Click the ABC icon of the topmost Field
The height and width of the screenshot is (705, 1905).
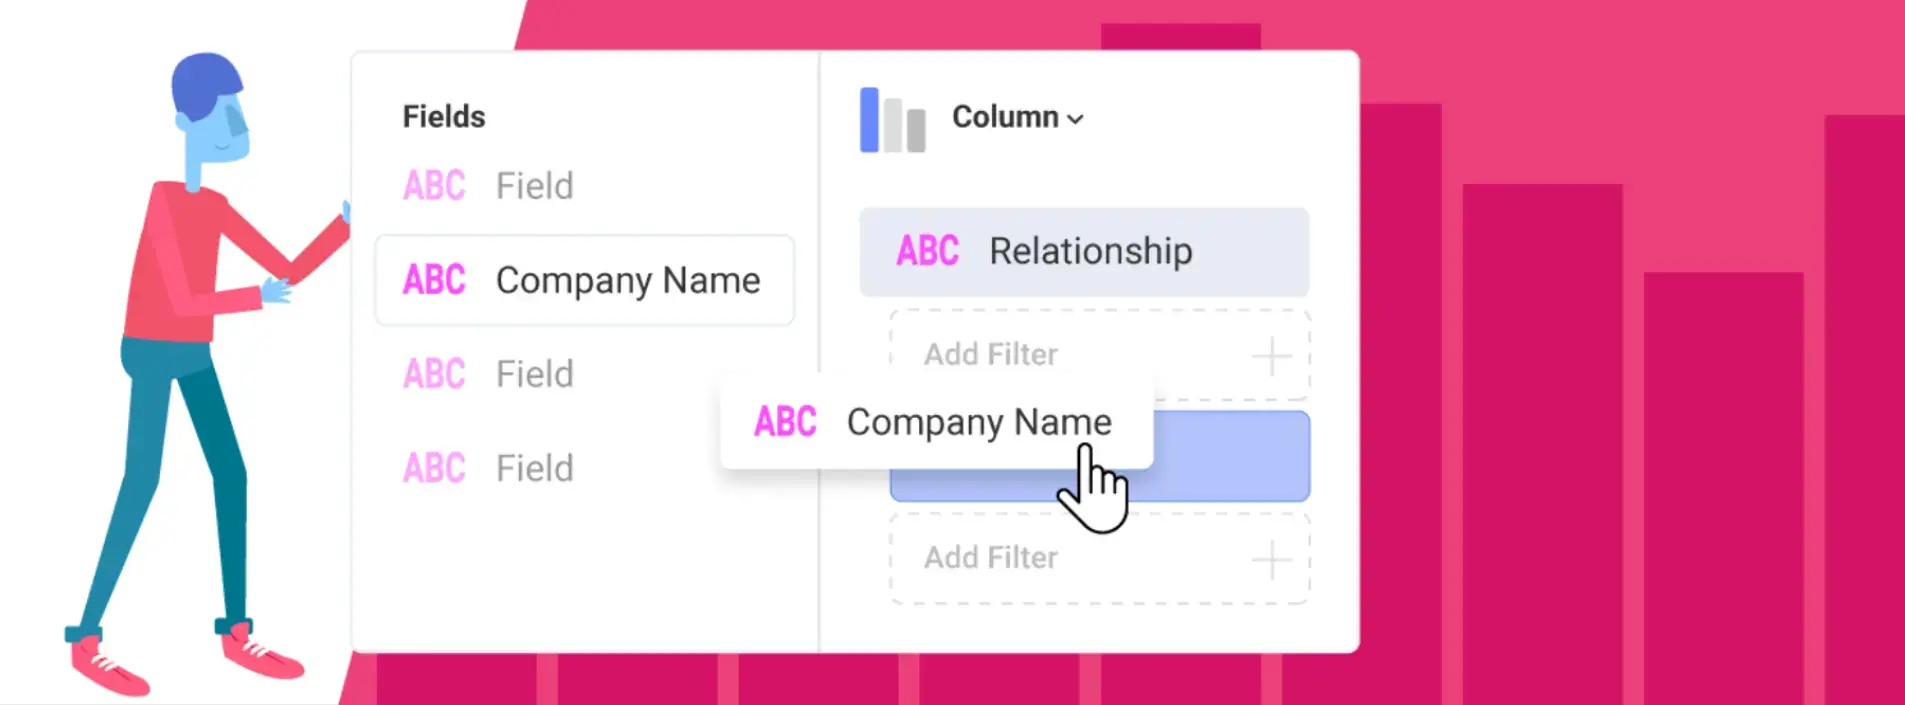(434, 186)
